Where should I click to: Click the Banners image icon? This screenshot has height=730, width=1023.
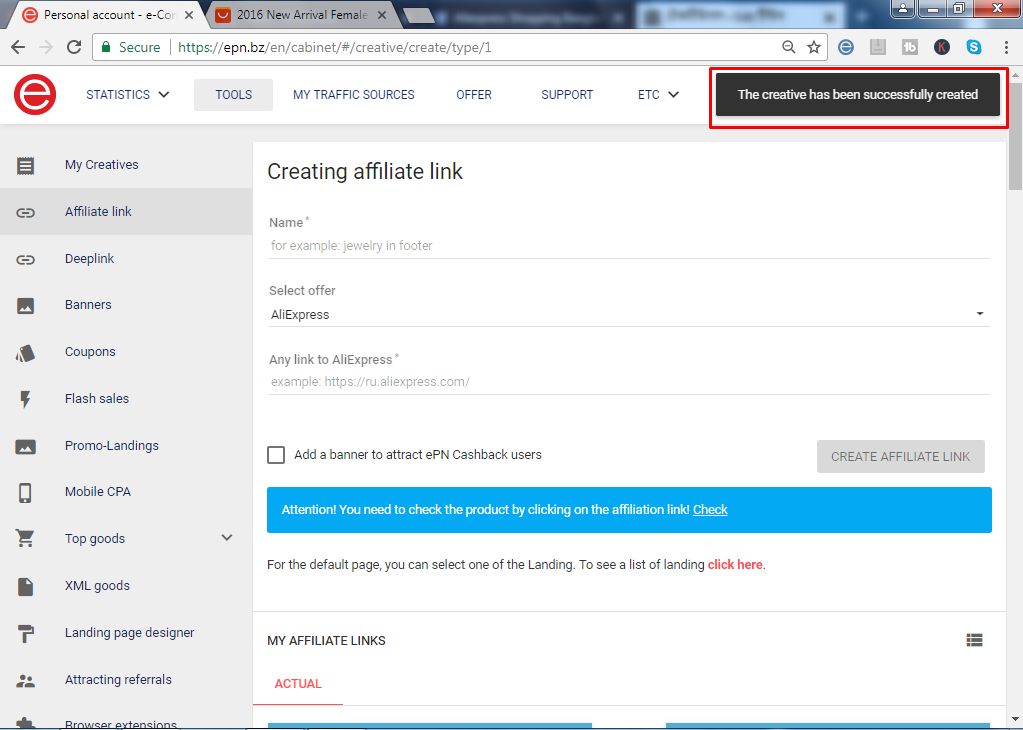[x=25, y=306]
